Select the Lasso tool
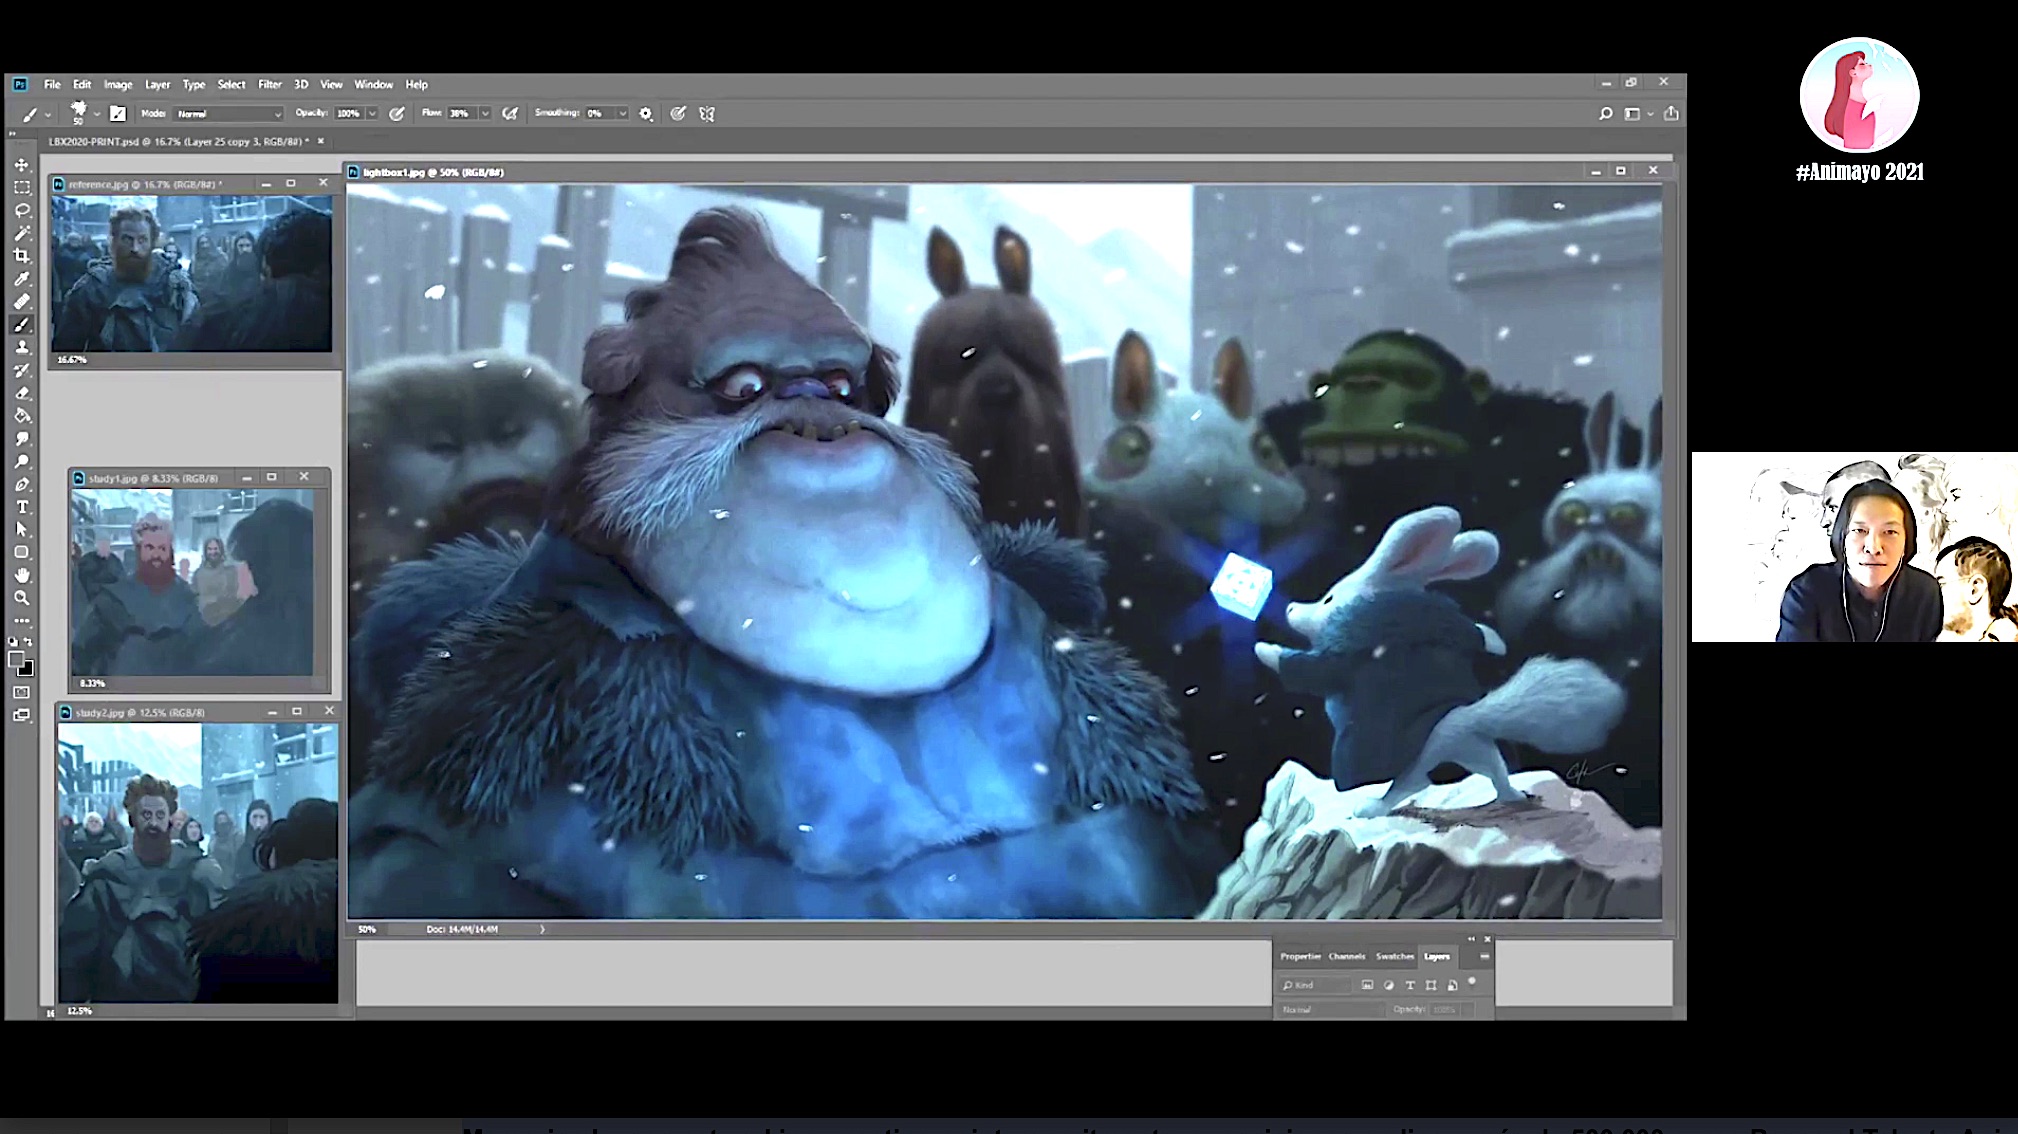Image resolution: width=2018 pixels, height=1134 pixels. click(x=22, y=211)
